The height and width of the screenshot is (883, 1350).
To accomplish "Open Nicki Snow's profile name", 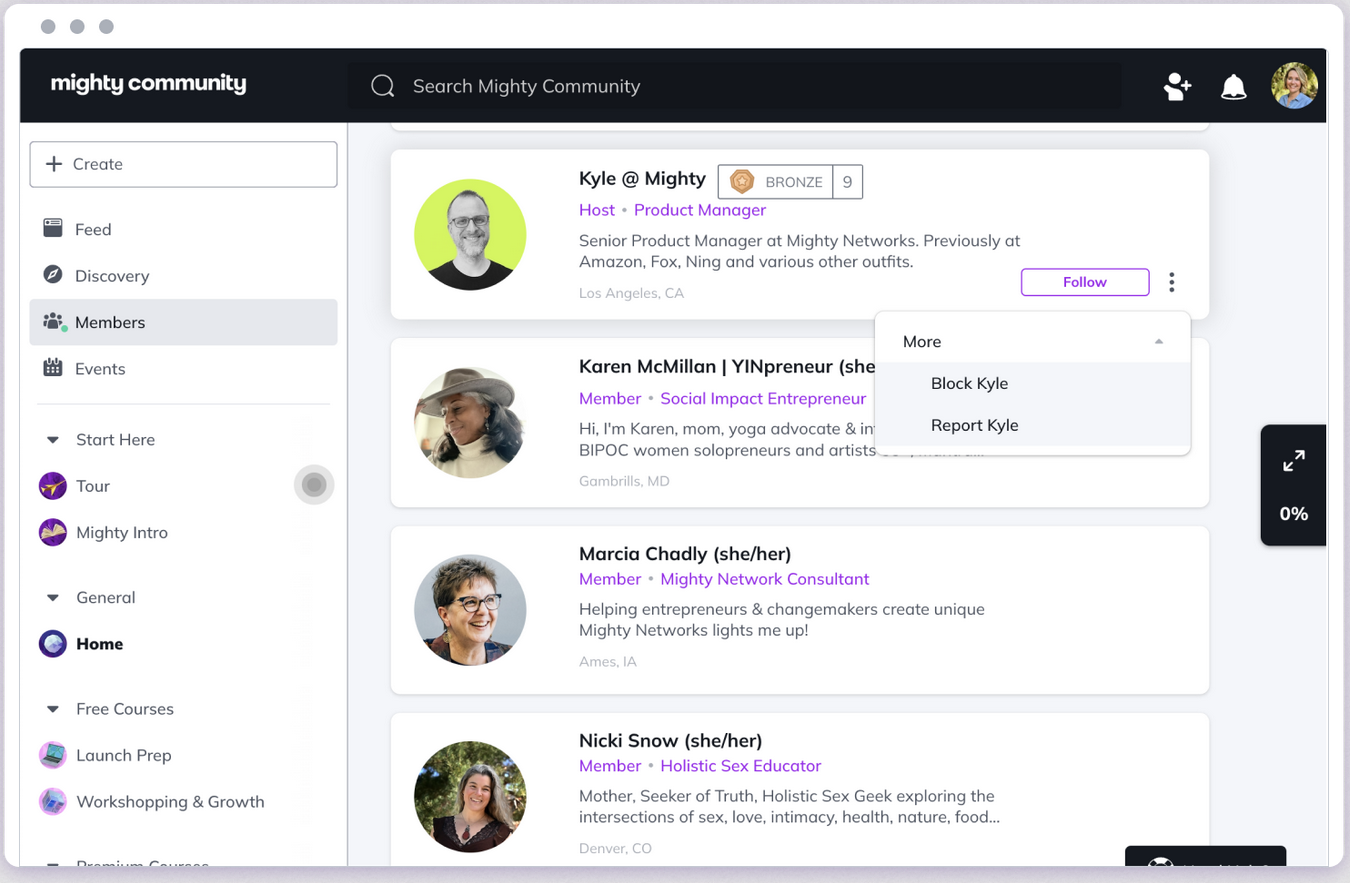I will pos(671,741).
